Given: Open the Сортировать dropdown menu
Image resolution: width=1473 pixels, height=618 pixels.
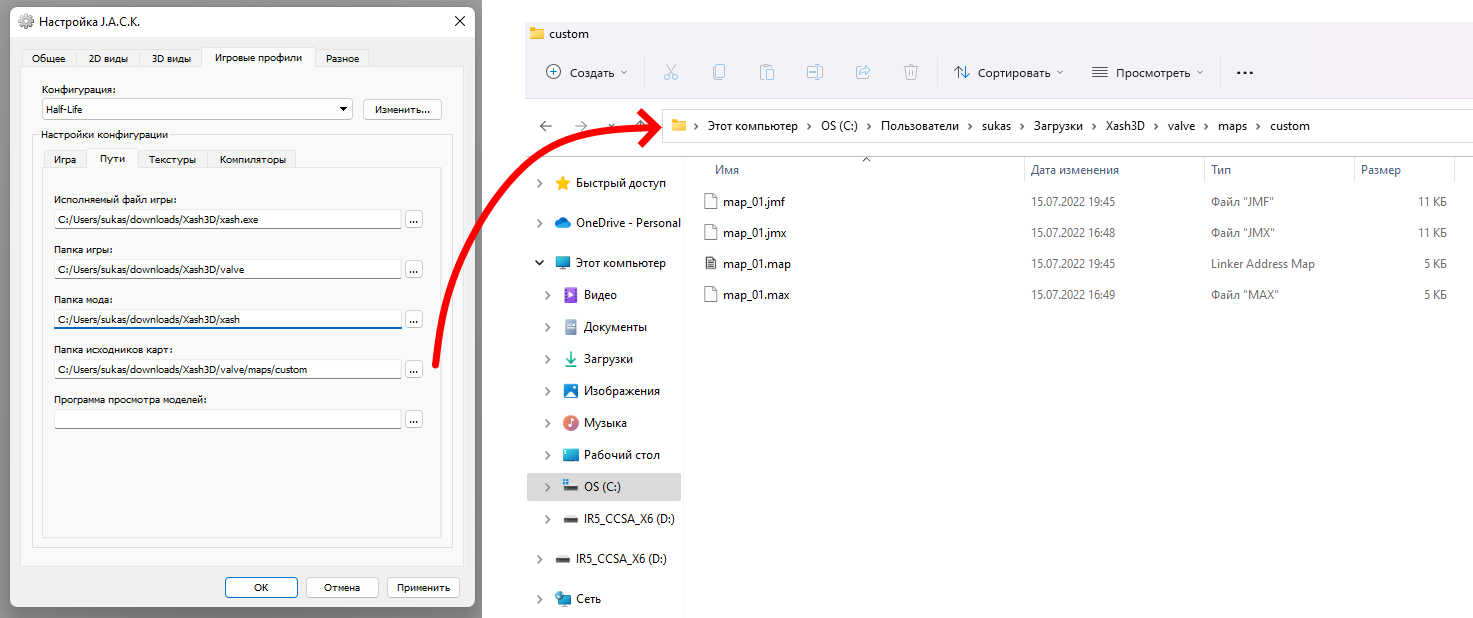Looking at the screenshot, I should click(x=1008, y=72).
